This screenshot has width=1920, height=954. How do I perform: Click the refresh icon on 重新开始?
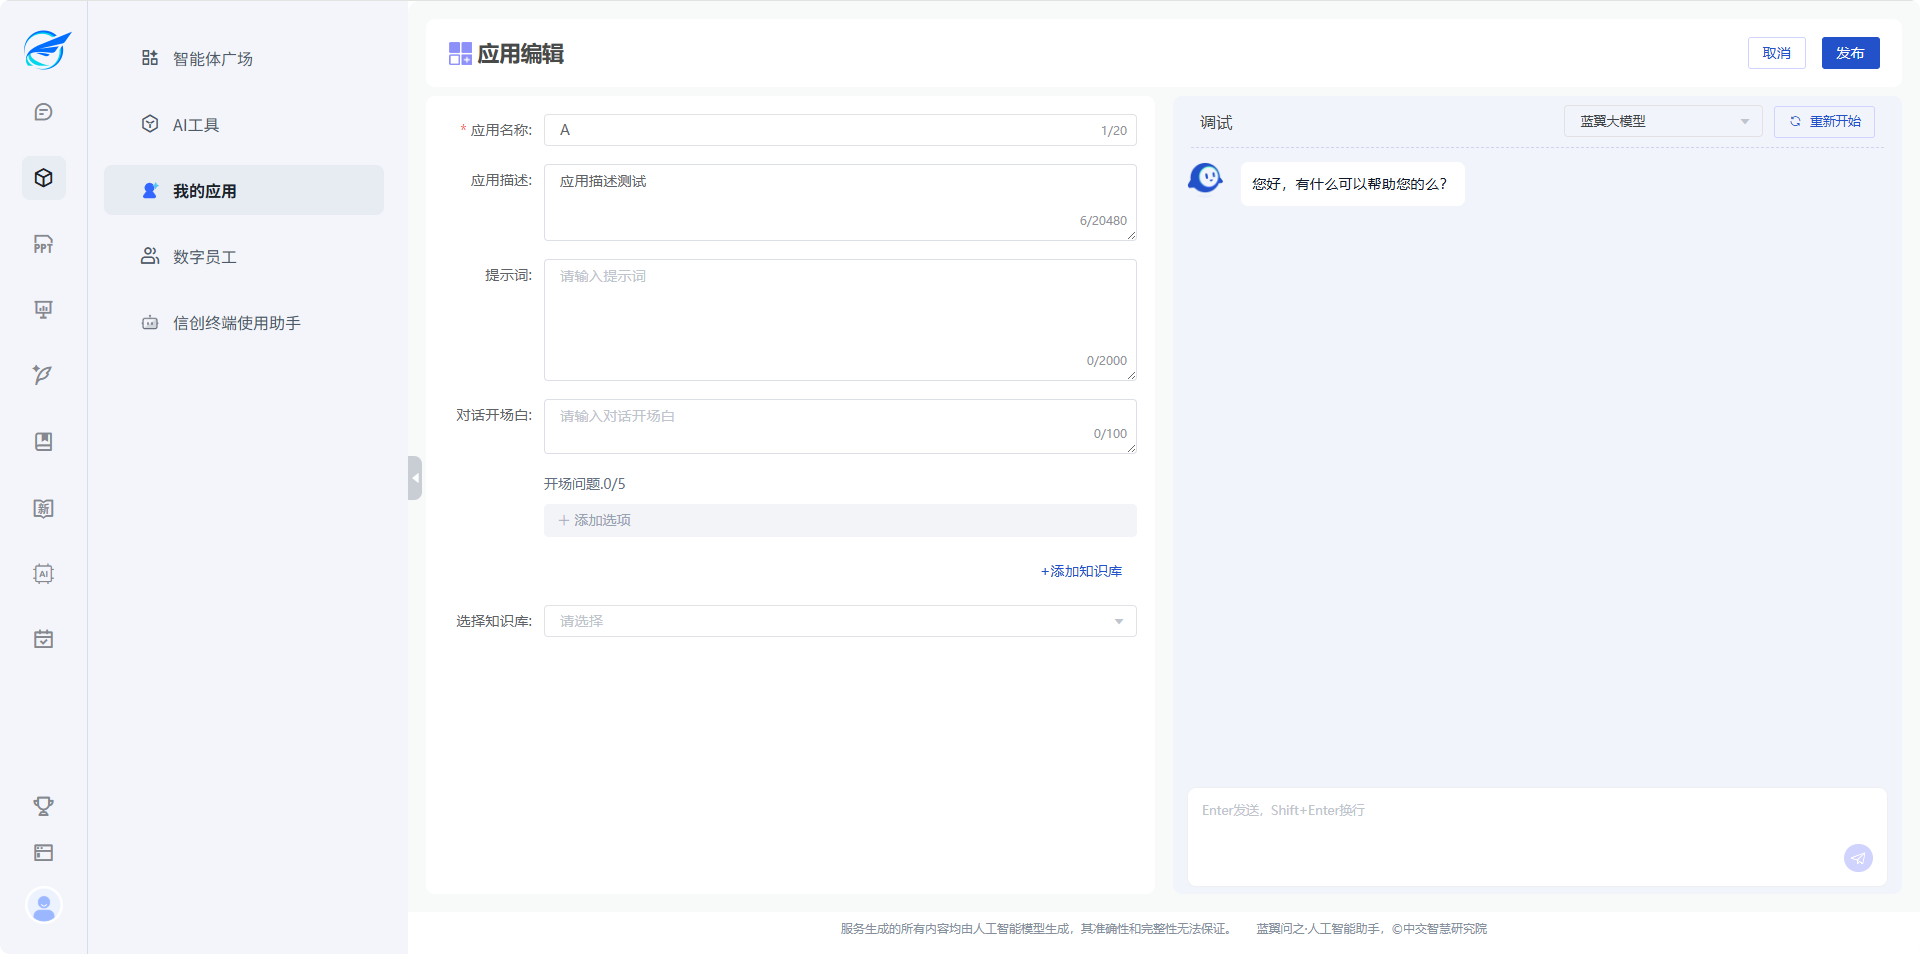[1795, 121]
